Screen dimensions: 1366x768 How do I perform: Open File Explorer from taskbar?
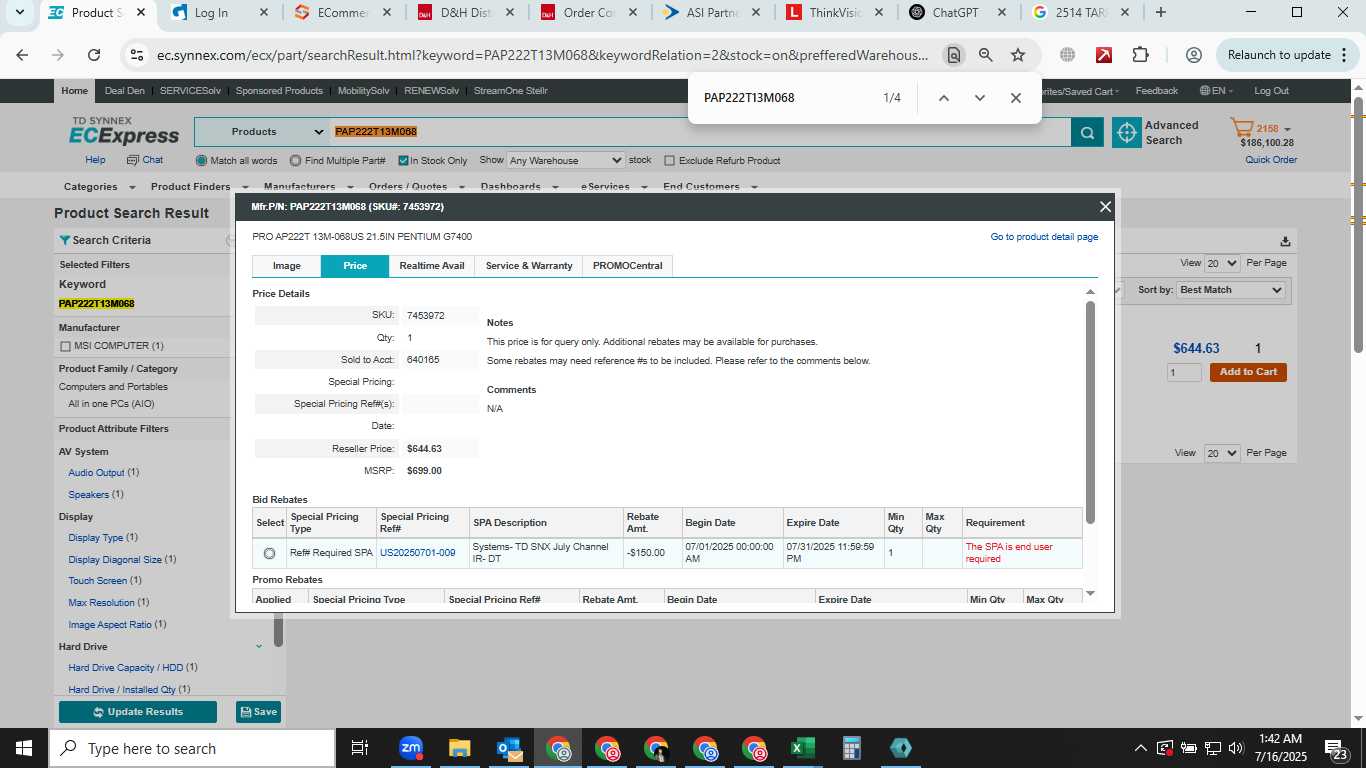[459, 748]
